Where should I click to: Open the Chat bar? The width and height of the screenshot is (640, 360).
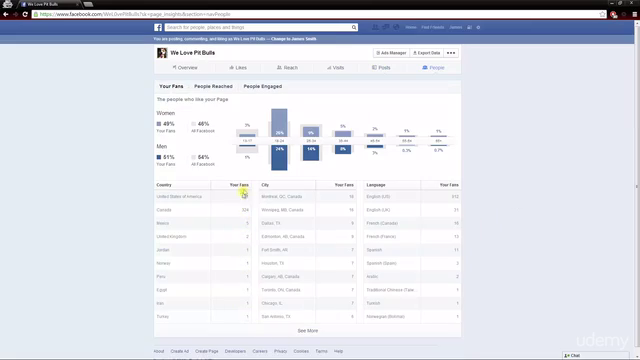click(596, 356)
